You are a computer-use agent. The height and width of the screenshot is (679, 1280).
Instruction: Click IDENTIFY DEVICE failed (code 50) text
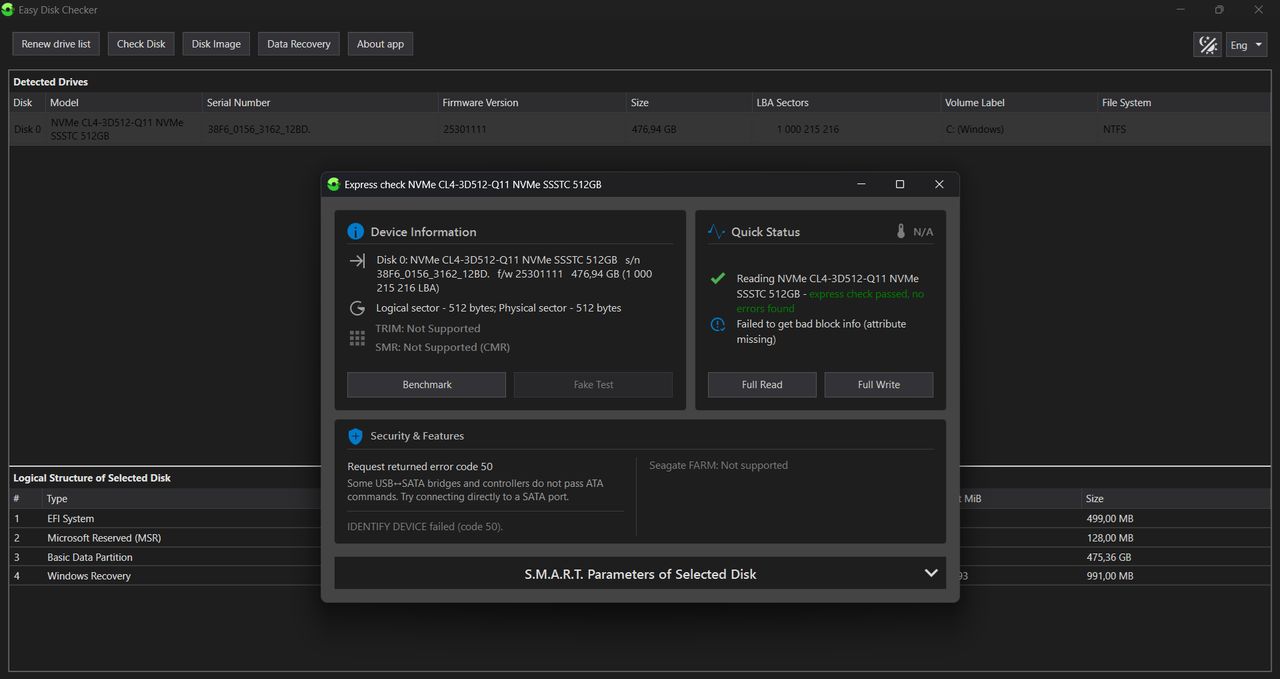[425, 526]
